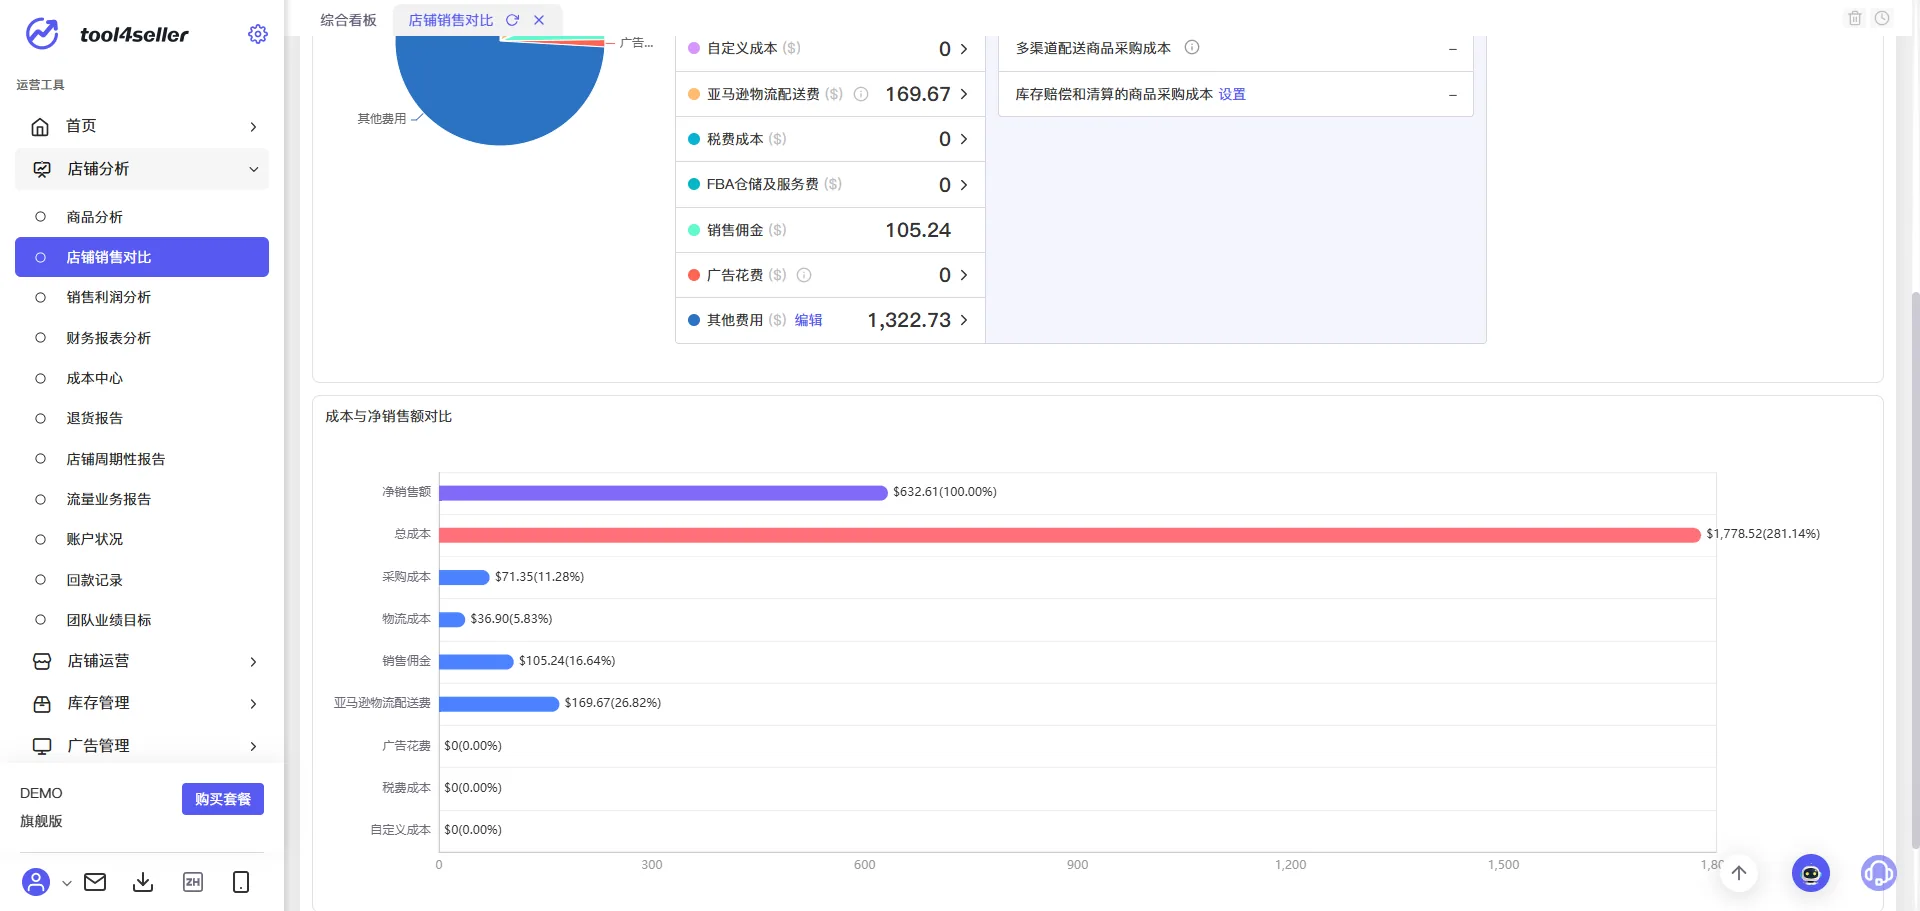Click the red 总成本 bar
The width and height of the screenshot is (1920, 911).
pyautogui.click(x=1070, y=535)
